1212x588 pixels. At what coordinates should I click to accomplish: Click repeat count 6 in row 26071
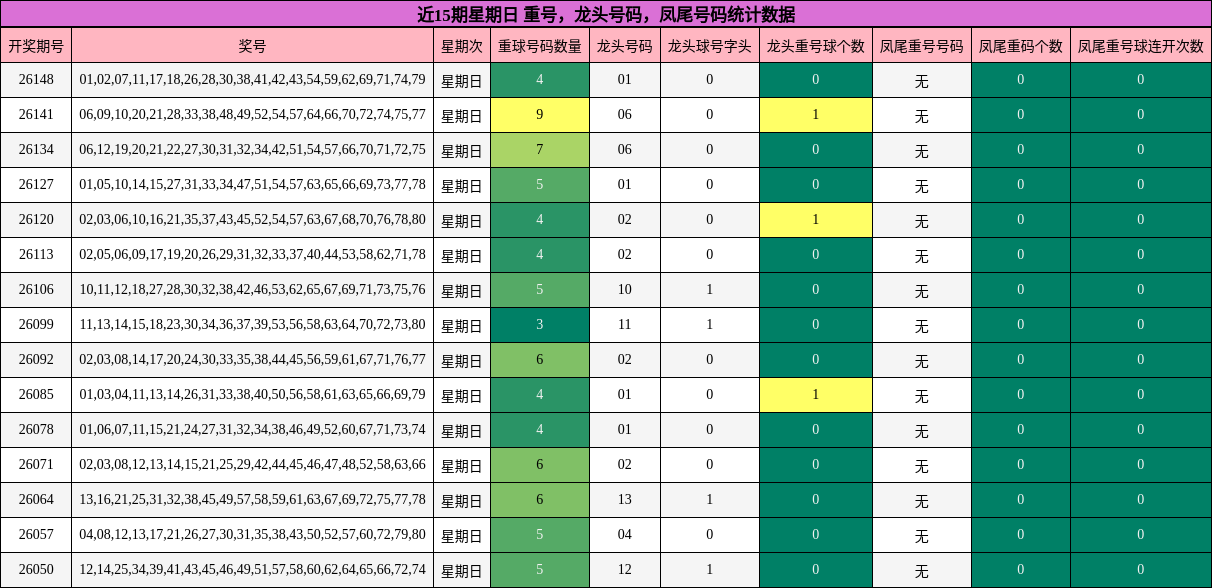[540, 465]
